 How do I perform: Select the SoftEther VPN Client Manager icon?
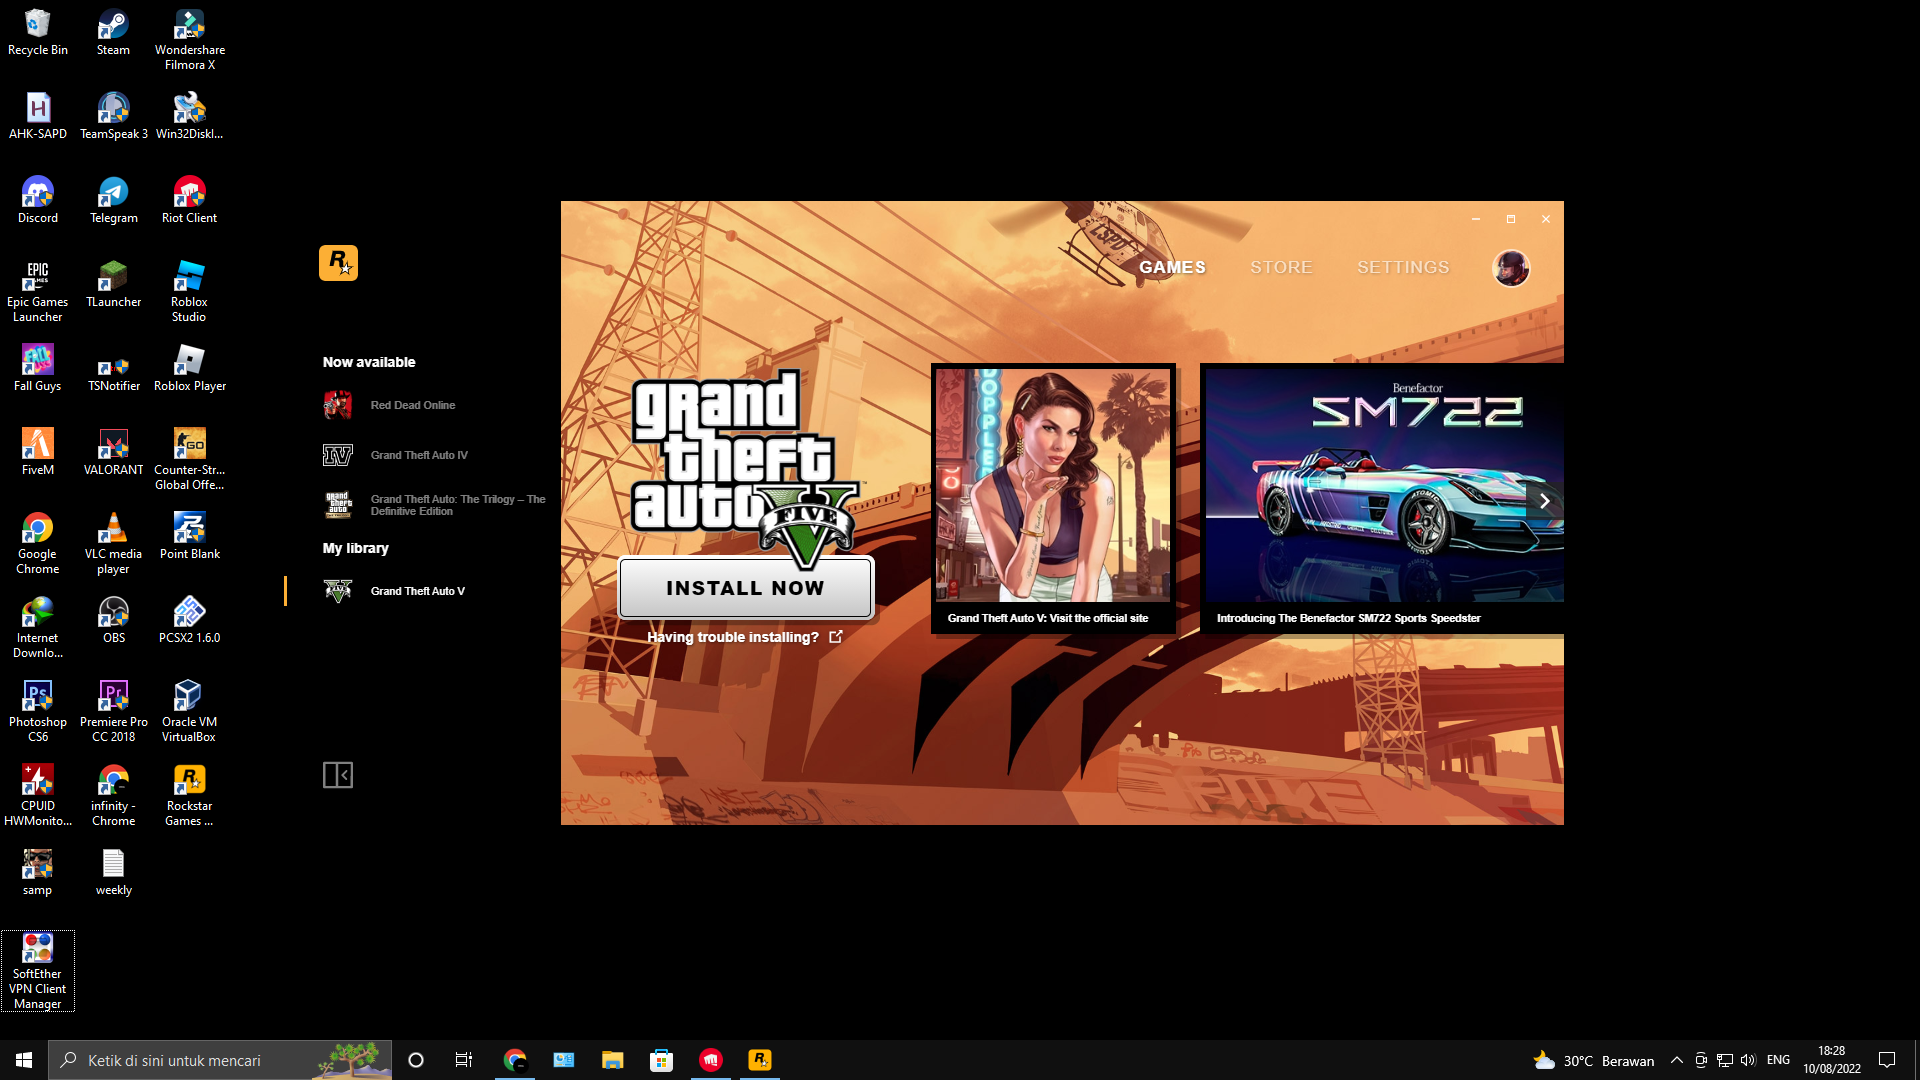click(x=38, y=971)
